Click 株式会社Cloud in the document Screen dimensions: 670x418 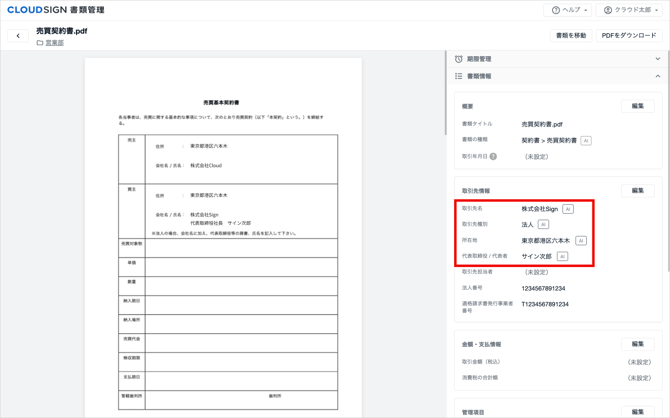point(206,165)
